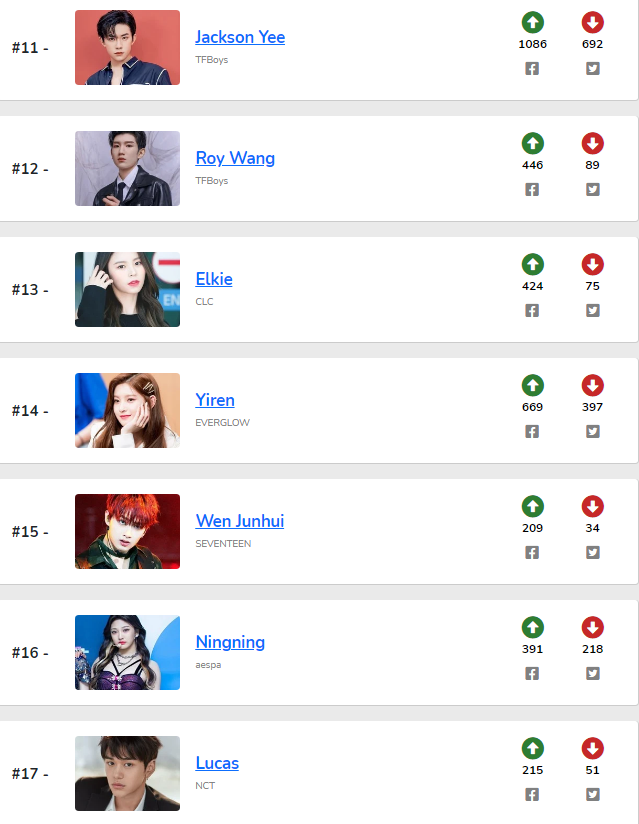Share Yiren on Twitter
The height and width of the screenshot is (824, 639).
click(592, 432)
